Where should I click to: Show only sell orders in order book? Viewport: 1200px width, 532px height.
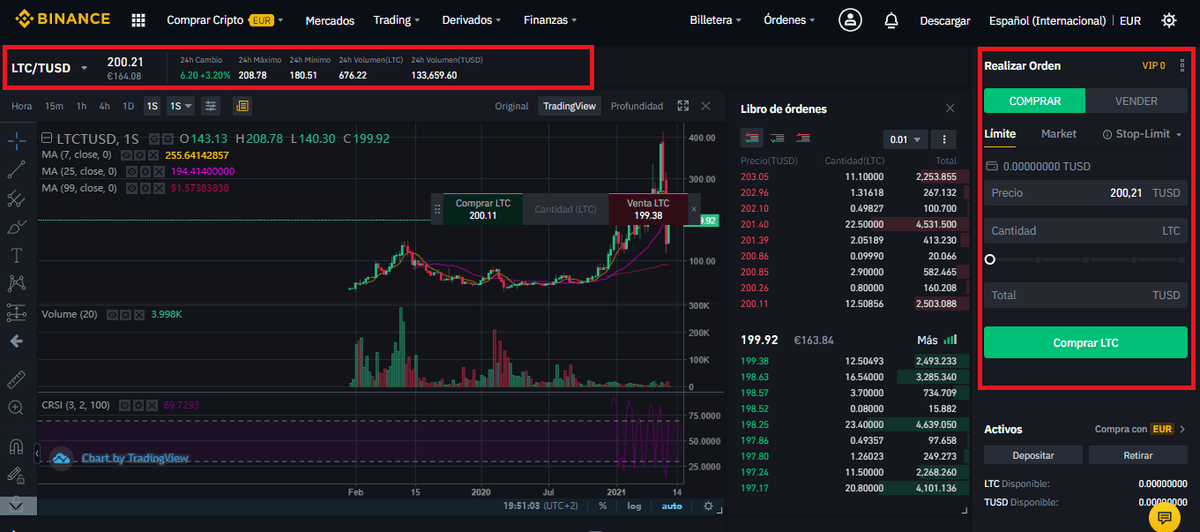click(x=802, y=138)
